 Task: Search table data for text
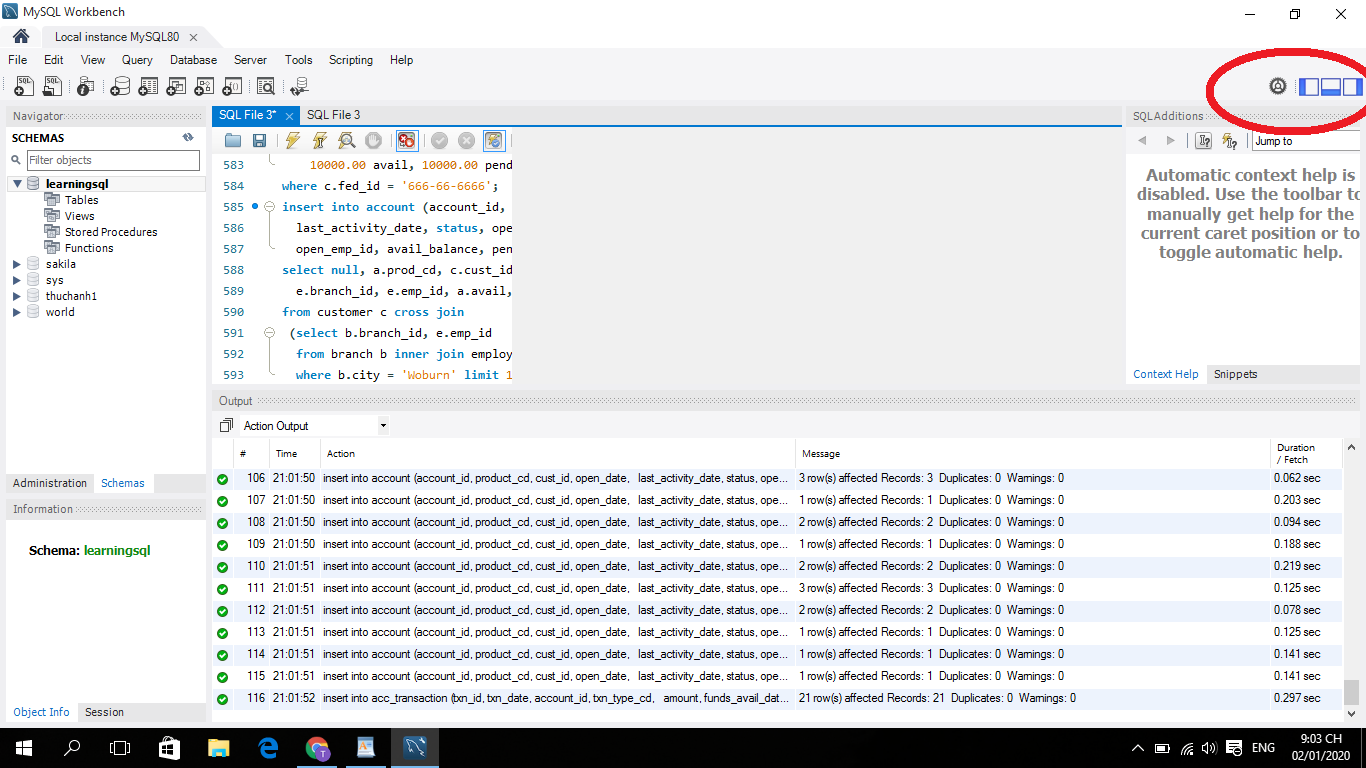pos(266,87)
